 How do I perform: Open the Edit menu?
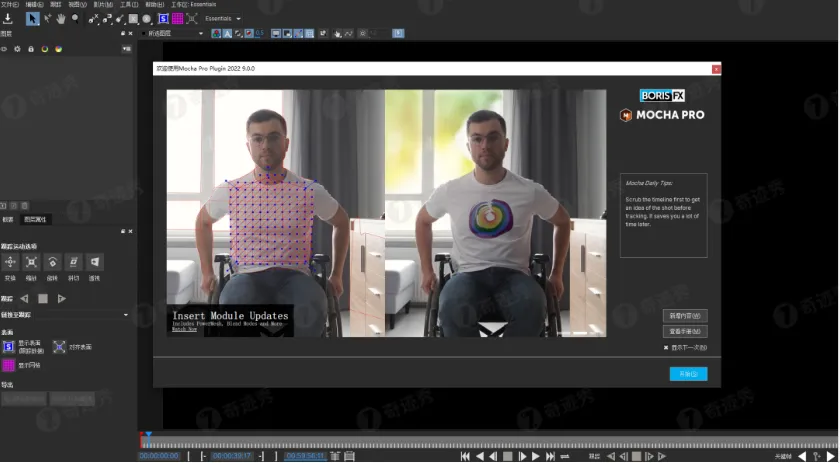[x=34, y=4]
